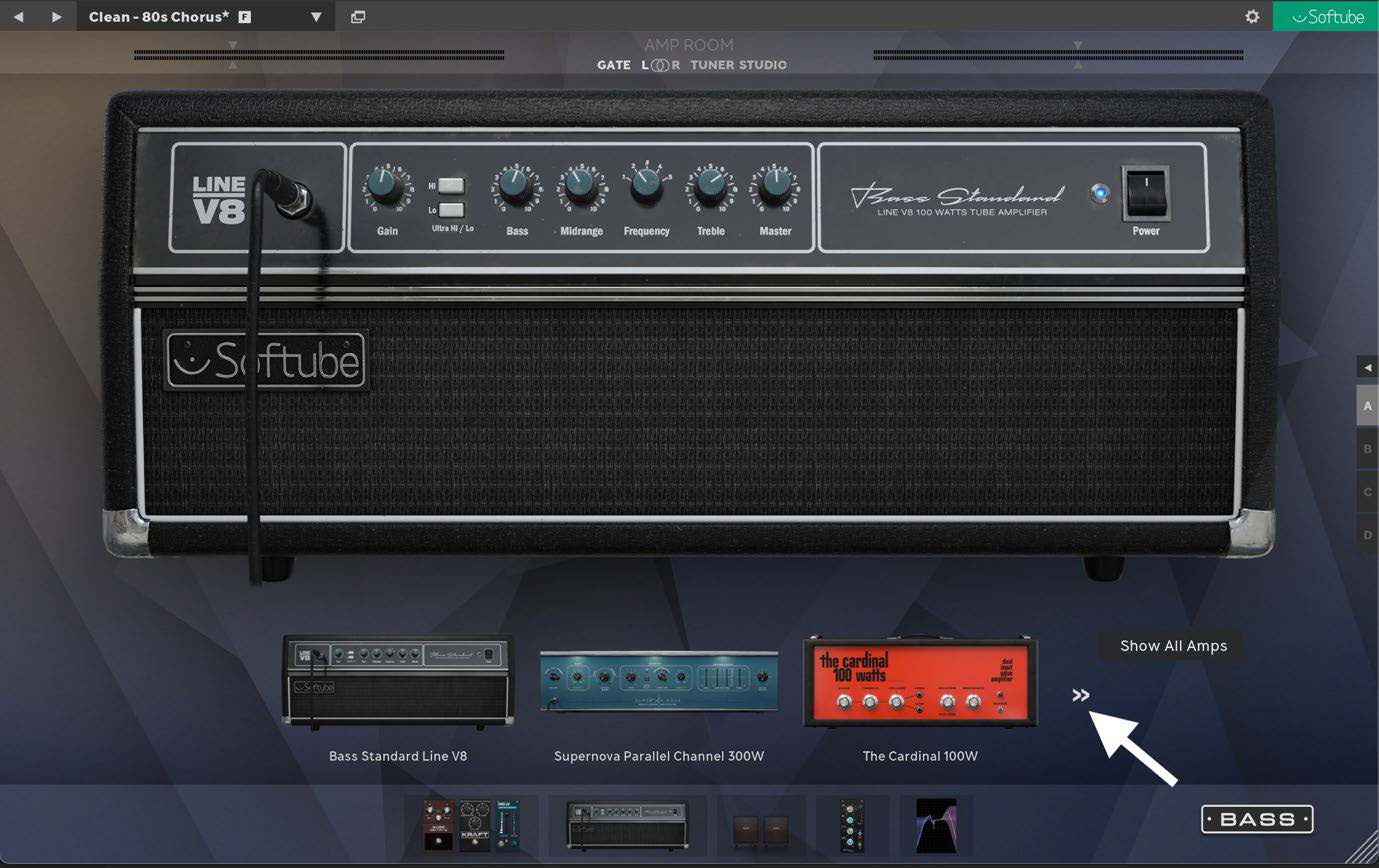Open the settings gear

pos(1251,16)
